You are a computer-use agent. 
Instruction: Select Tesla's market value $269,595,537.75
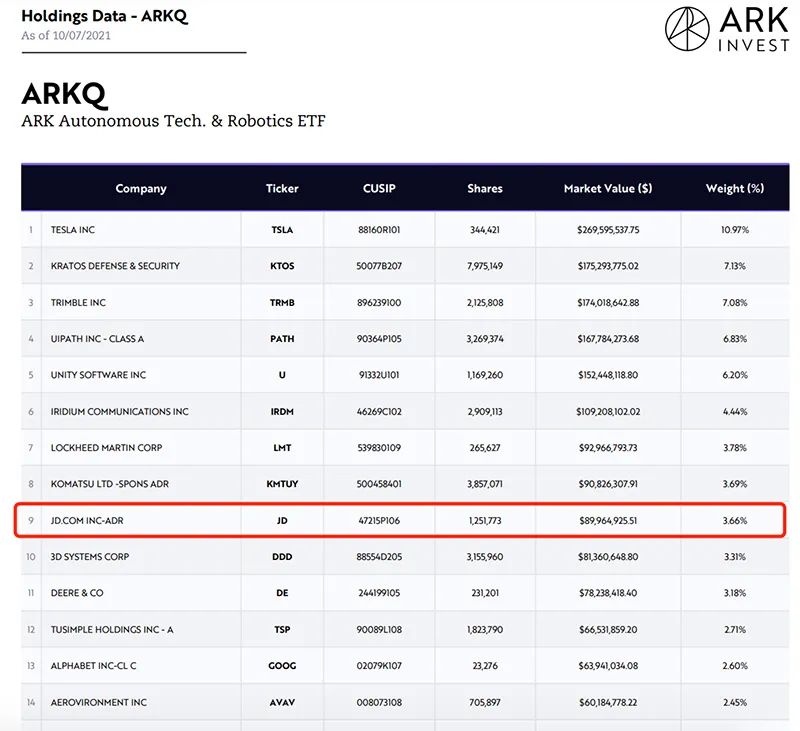click(608, 230)
